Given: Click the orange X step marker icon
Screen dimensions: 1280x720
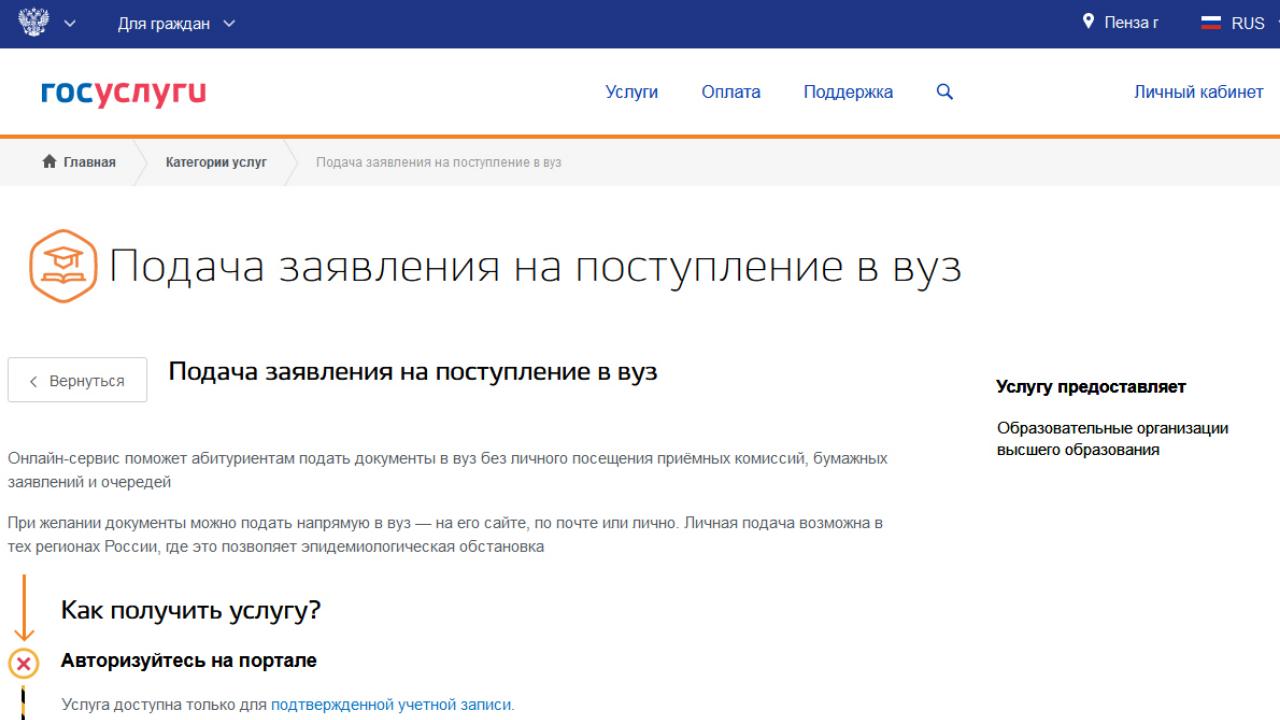Looking at the screenshot, I should point(22,660).
